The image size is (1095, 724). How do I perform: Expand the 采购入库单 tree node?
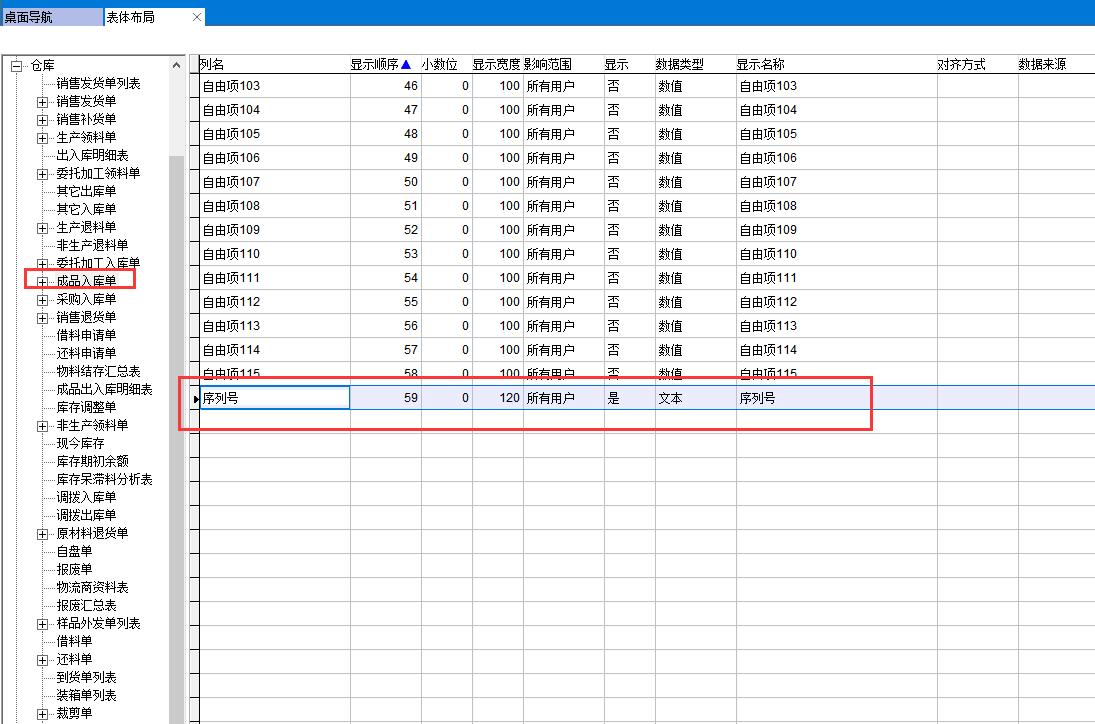42,300
